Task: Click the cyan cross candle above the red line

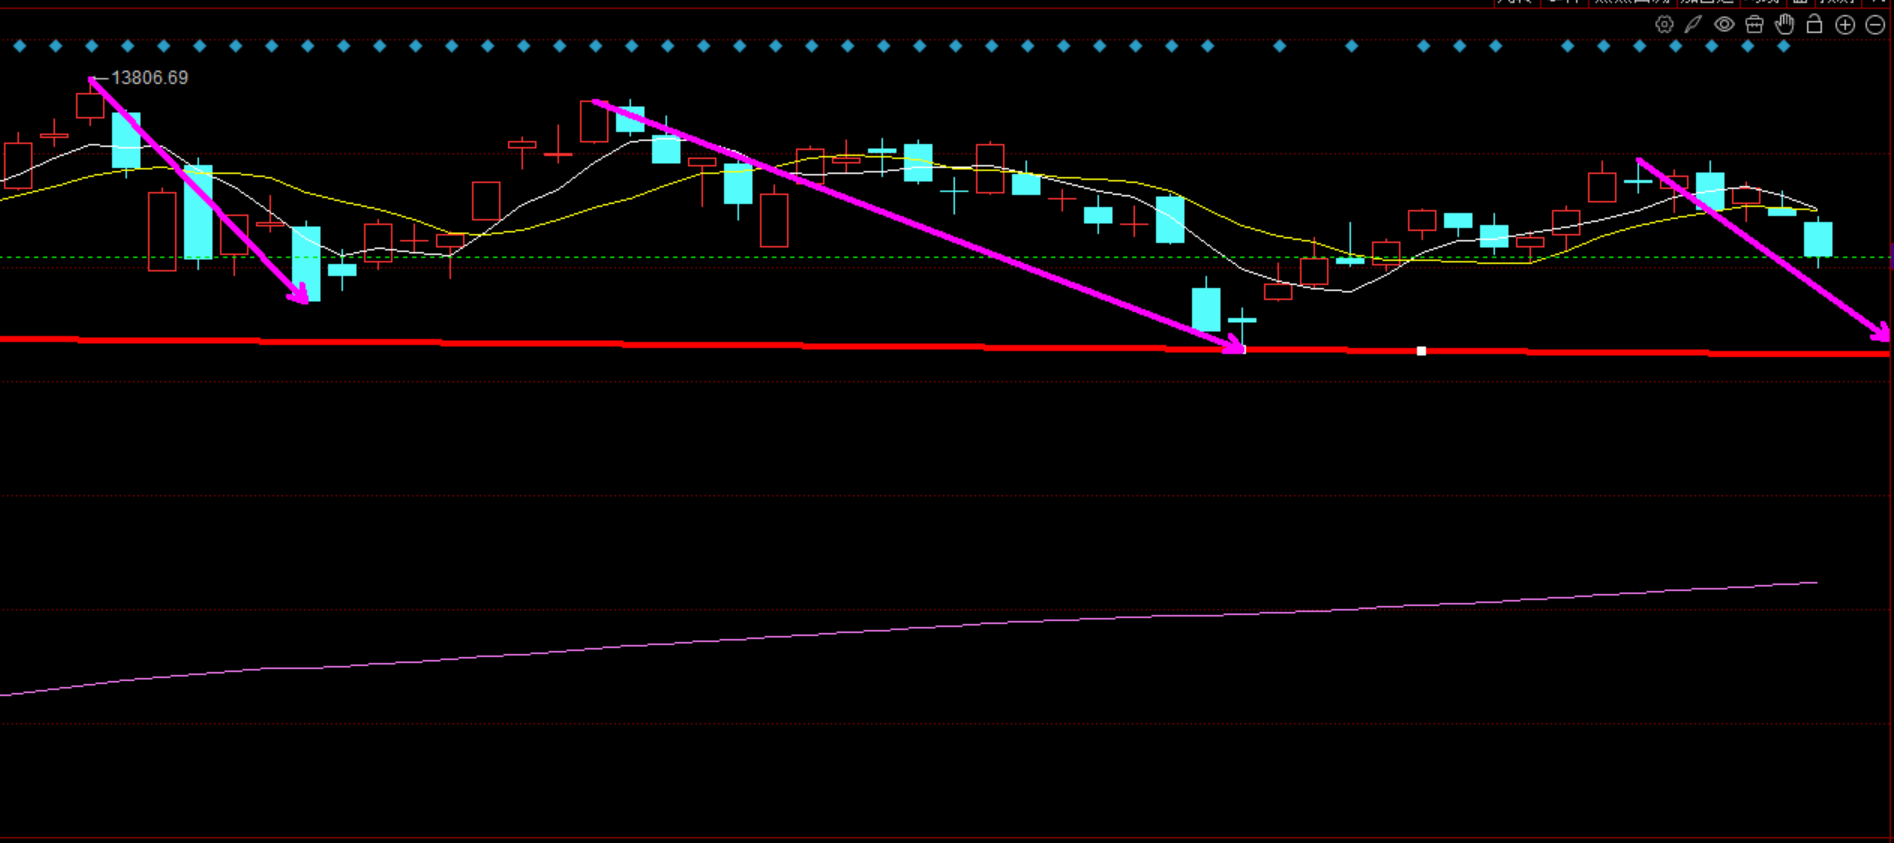Action: click(1242, 321)
